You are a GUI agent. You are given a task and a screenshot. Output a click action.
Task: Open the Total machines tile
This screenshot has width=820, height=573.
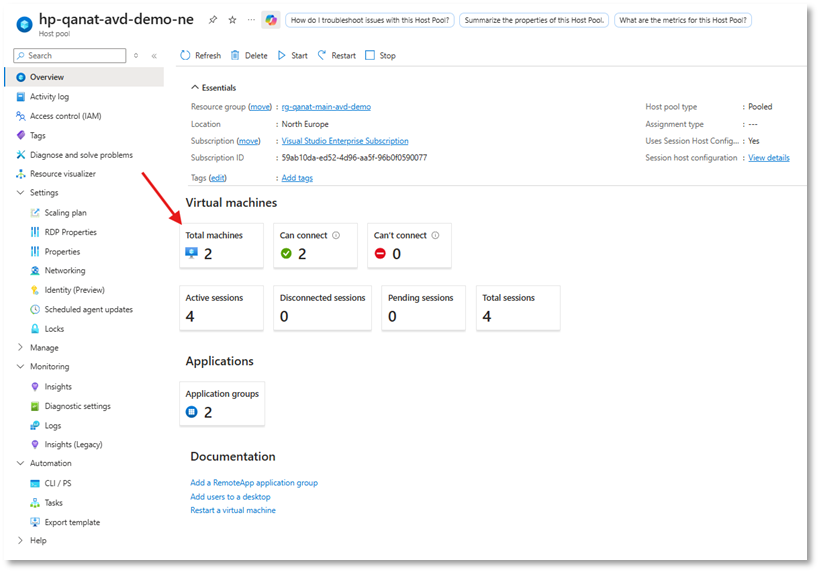click(221, 246)
